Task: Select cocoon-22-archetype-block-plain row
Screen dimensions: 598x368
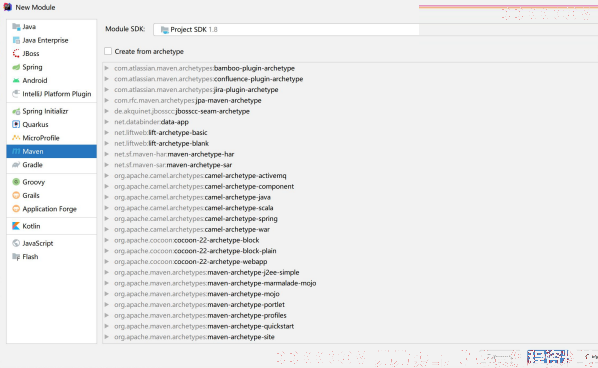Action: (350, 251)
